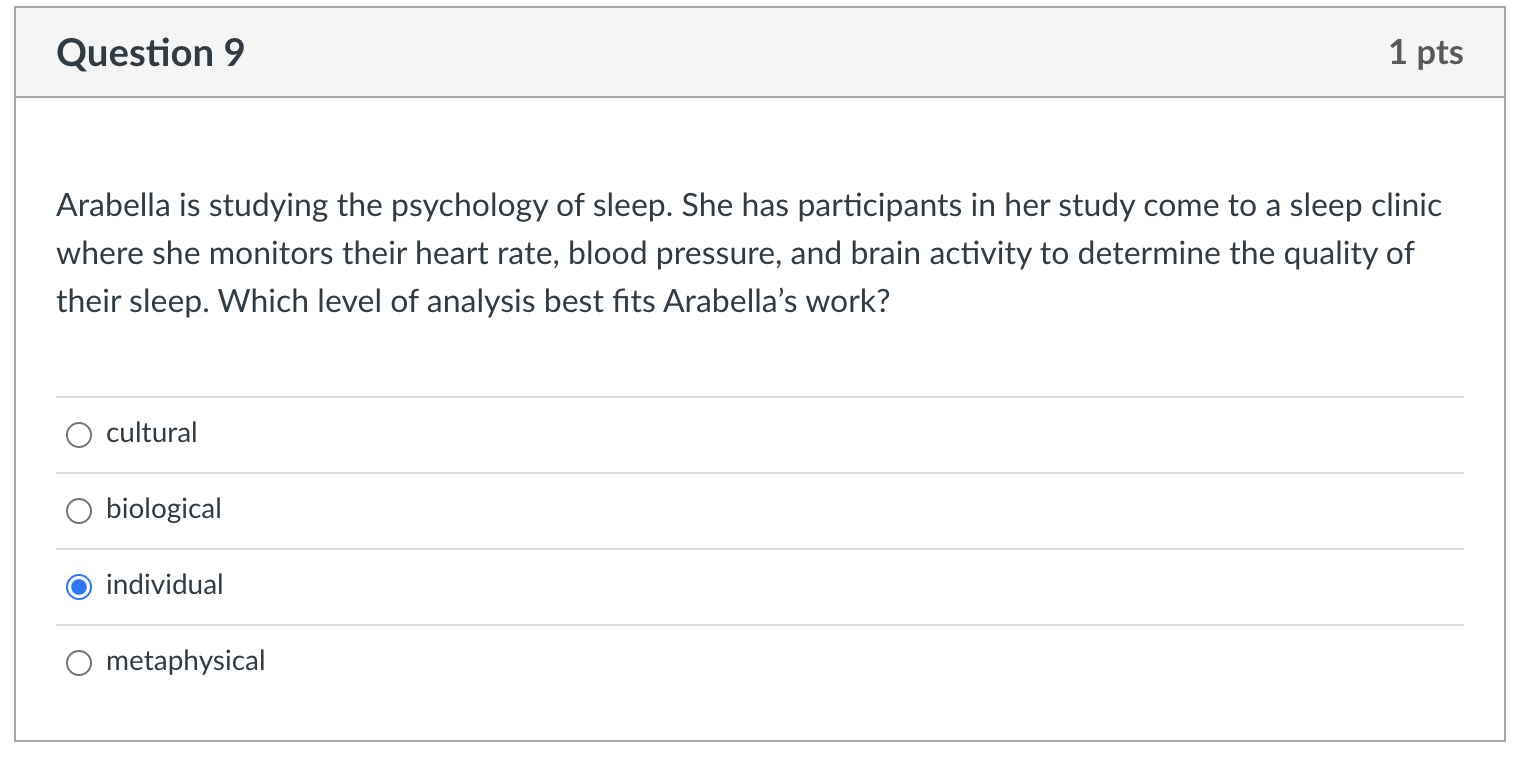Click the gray question header bar center

pyautogui.click(x=760, y=53)
